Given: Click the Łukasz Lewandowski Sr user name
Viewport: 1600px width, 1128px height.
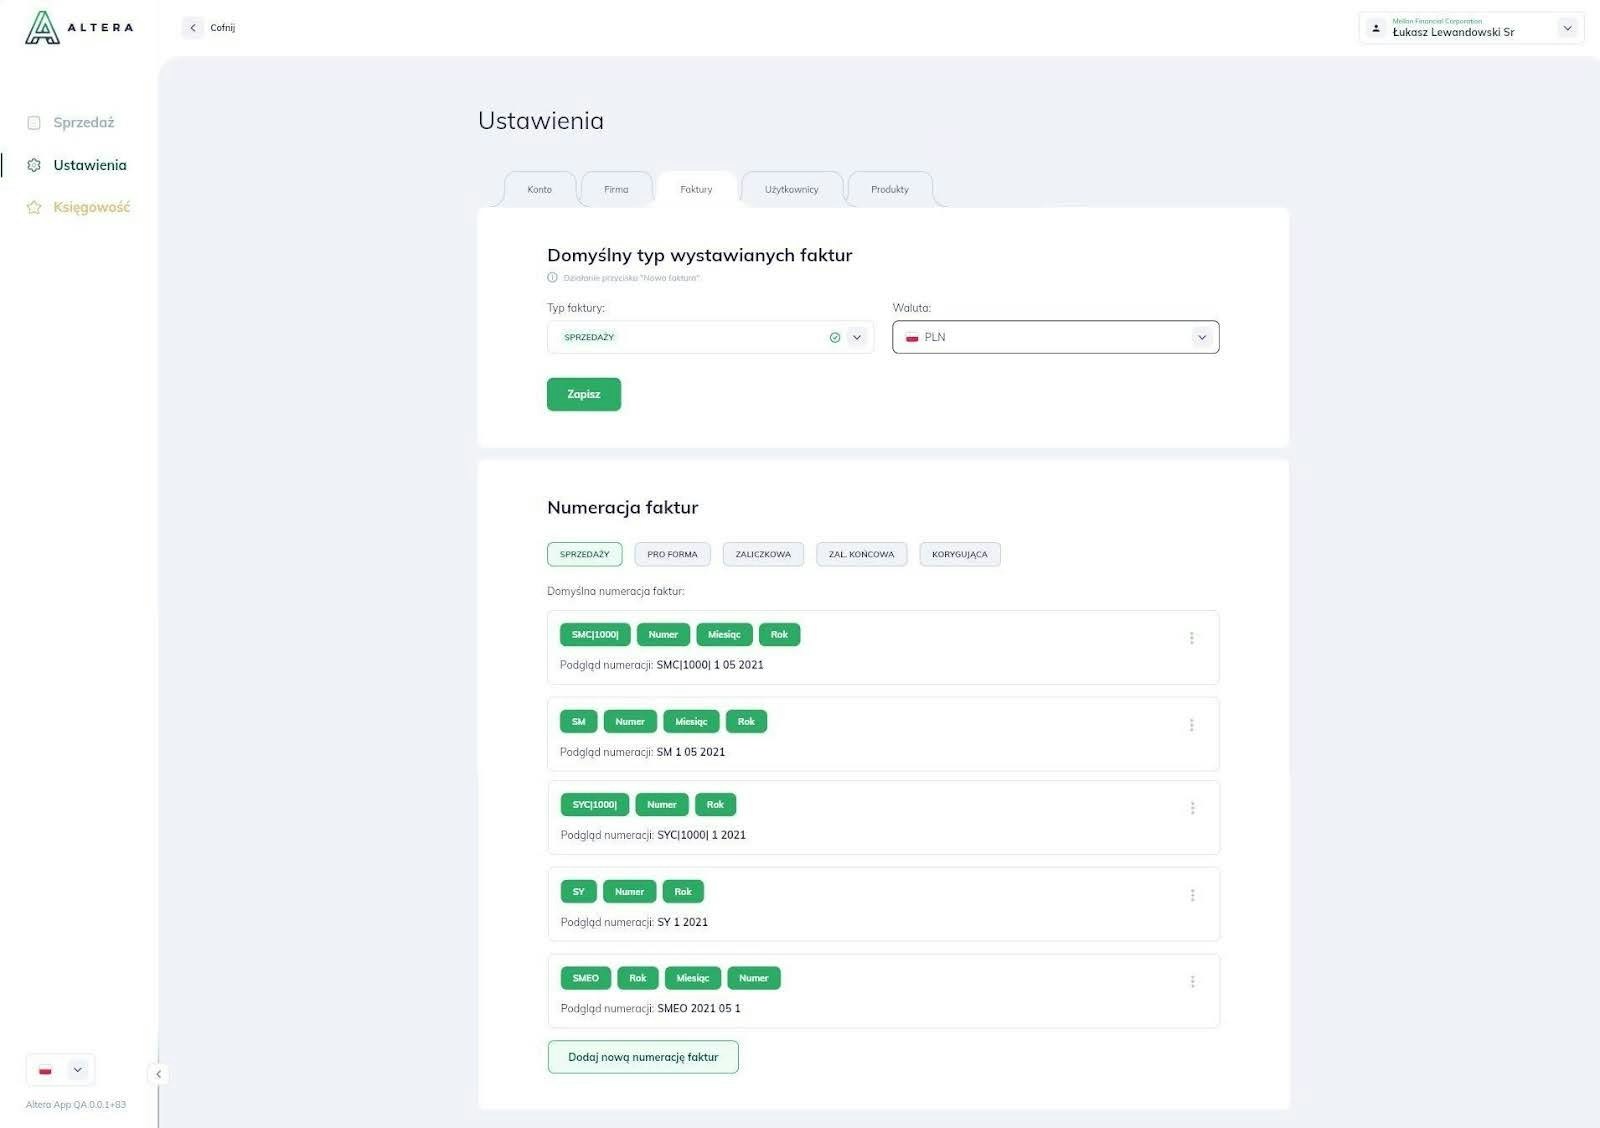Looking at the screenshot, I should [1453, 32].
